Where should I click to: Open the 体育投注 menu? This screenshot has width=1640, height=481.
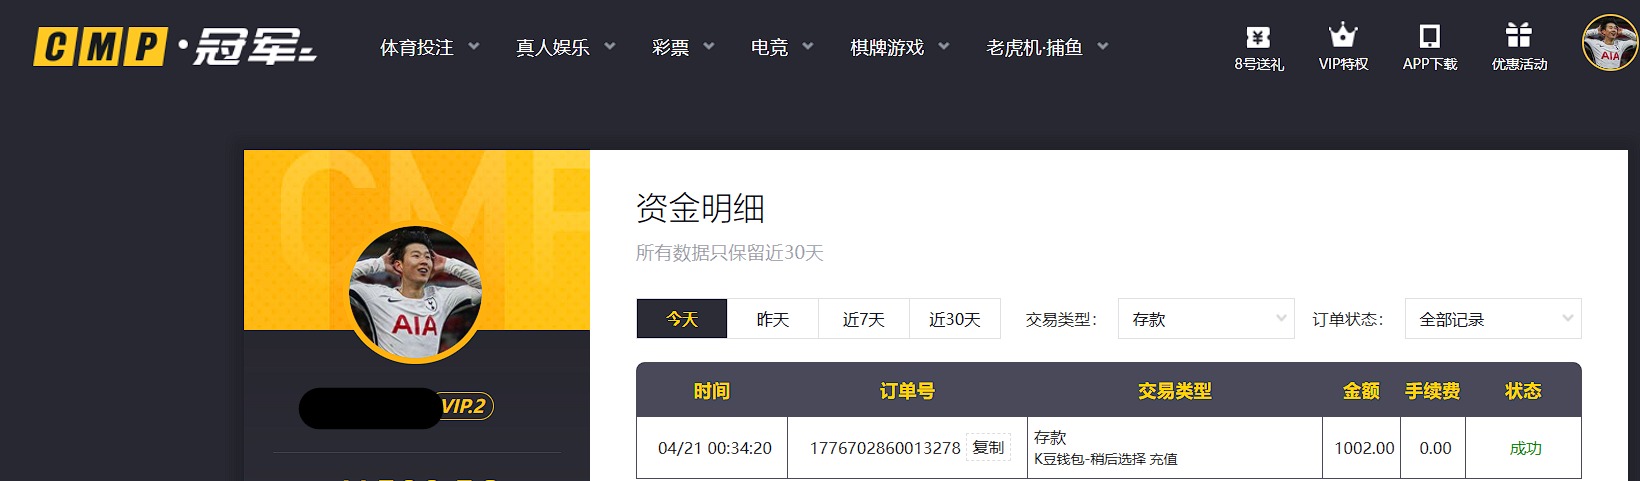(x=417, y=47)
